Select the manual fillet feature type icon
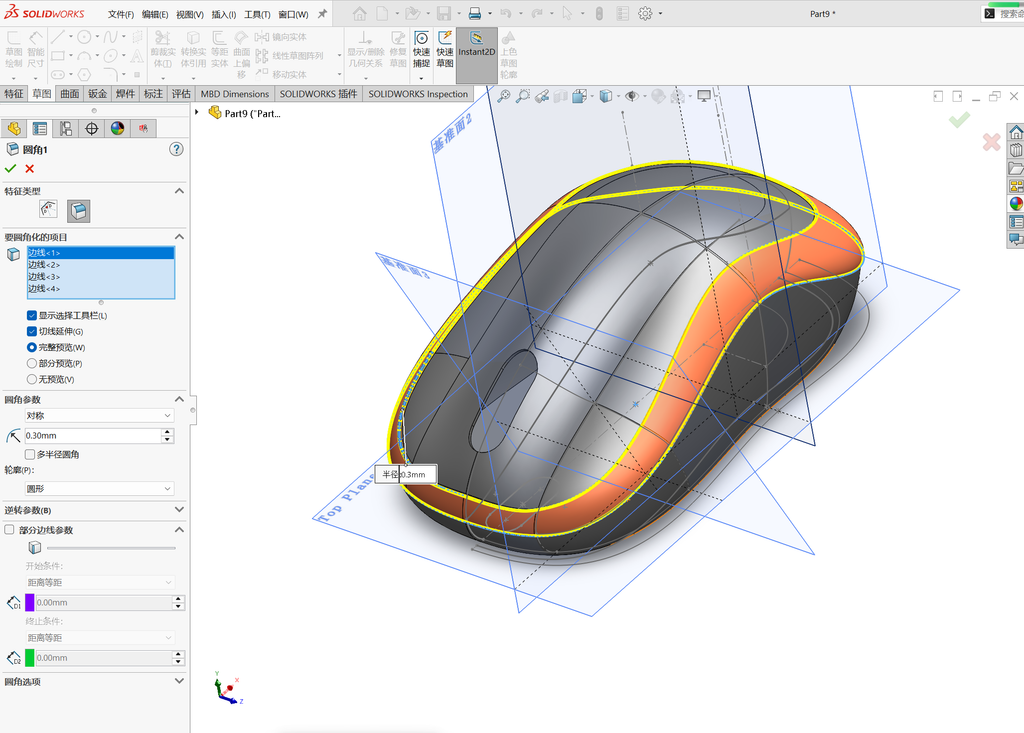1024x733 pixels. 78,210
